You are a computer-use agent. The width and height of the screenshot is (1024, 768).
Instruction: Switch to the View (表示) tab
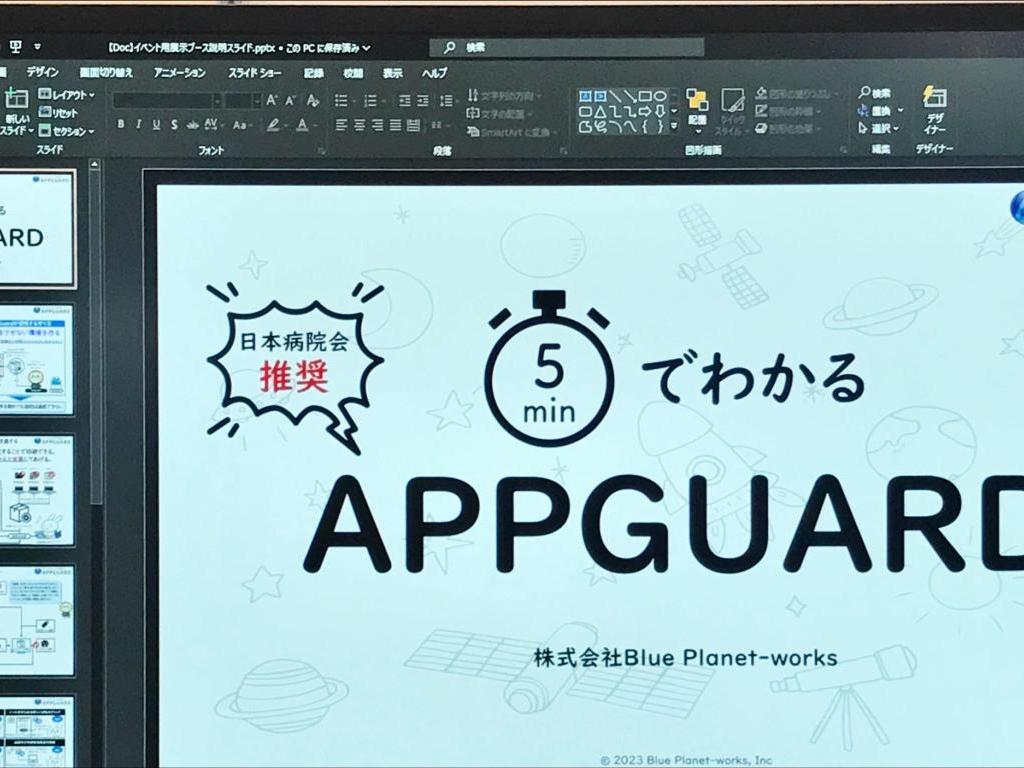coord(392,72)
